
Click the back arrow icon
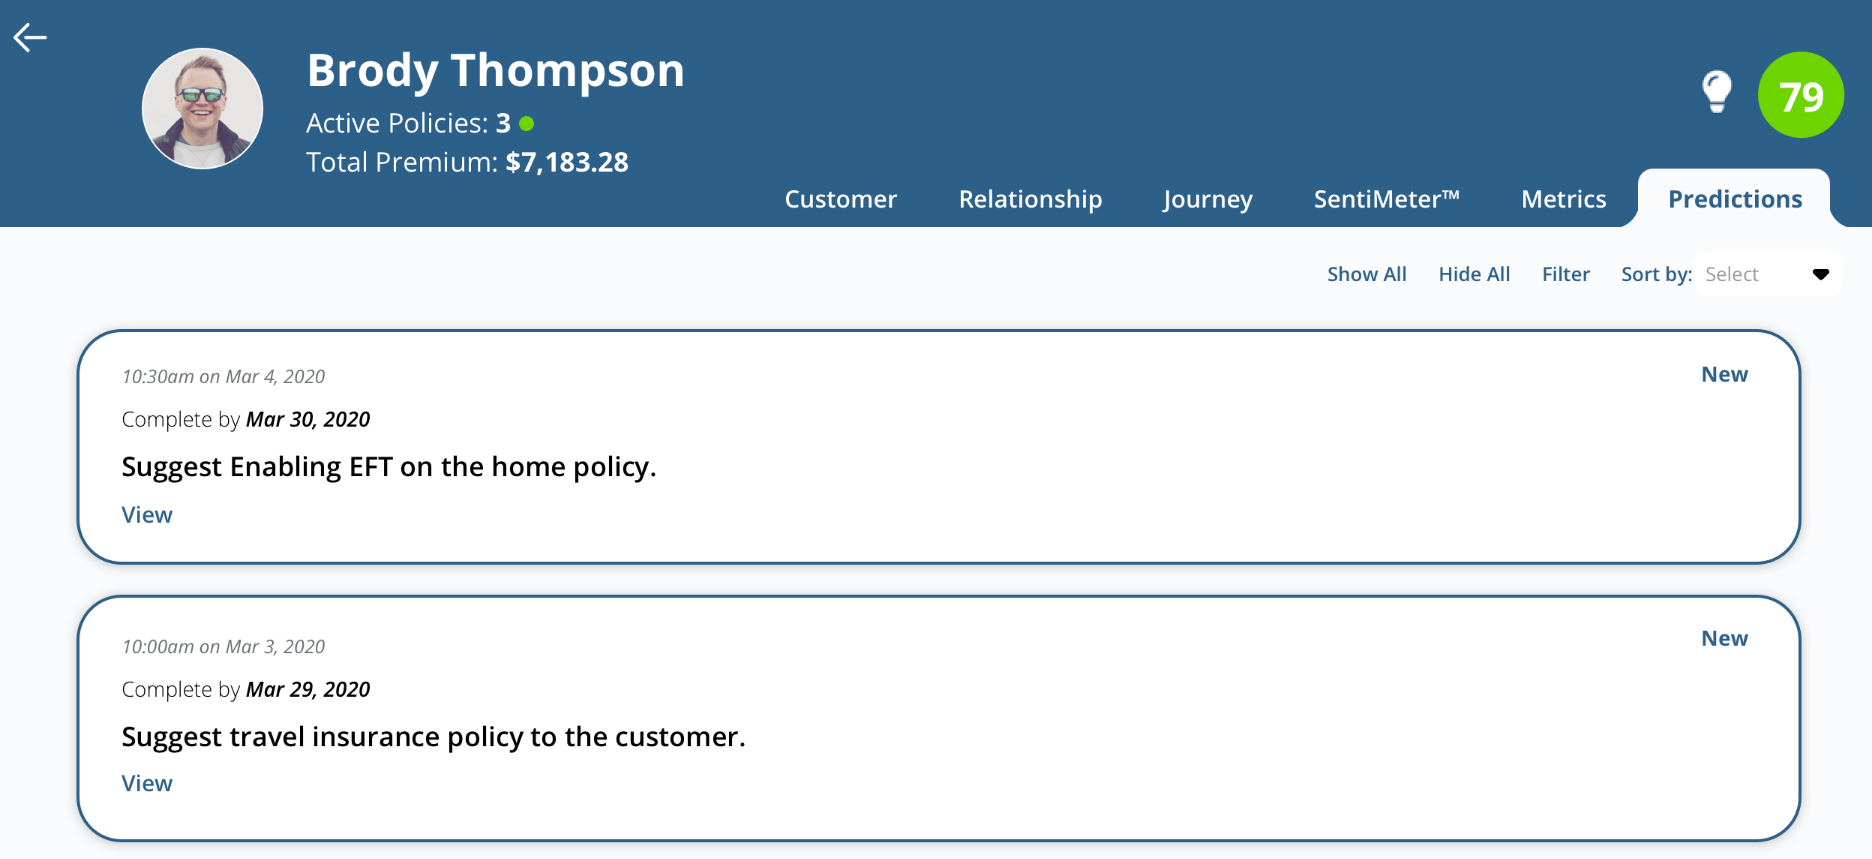click(x=30, y=38)
